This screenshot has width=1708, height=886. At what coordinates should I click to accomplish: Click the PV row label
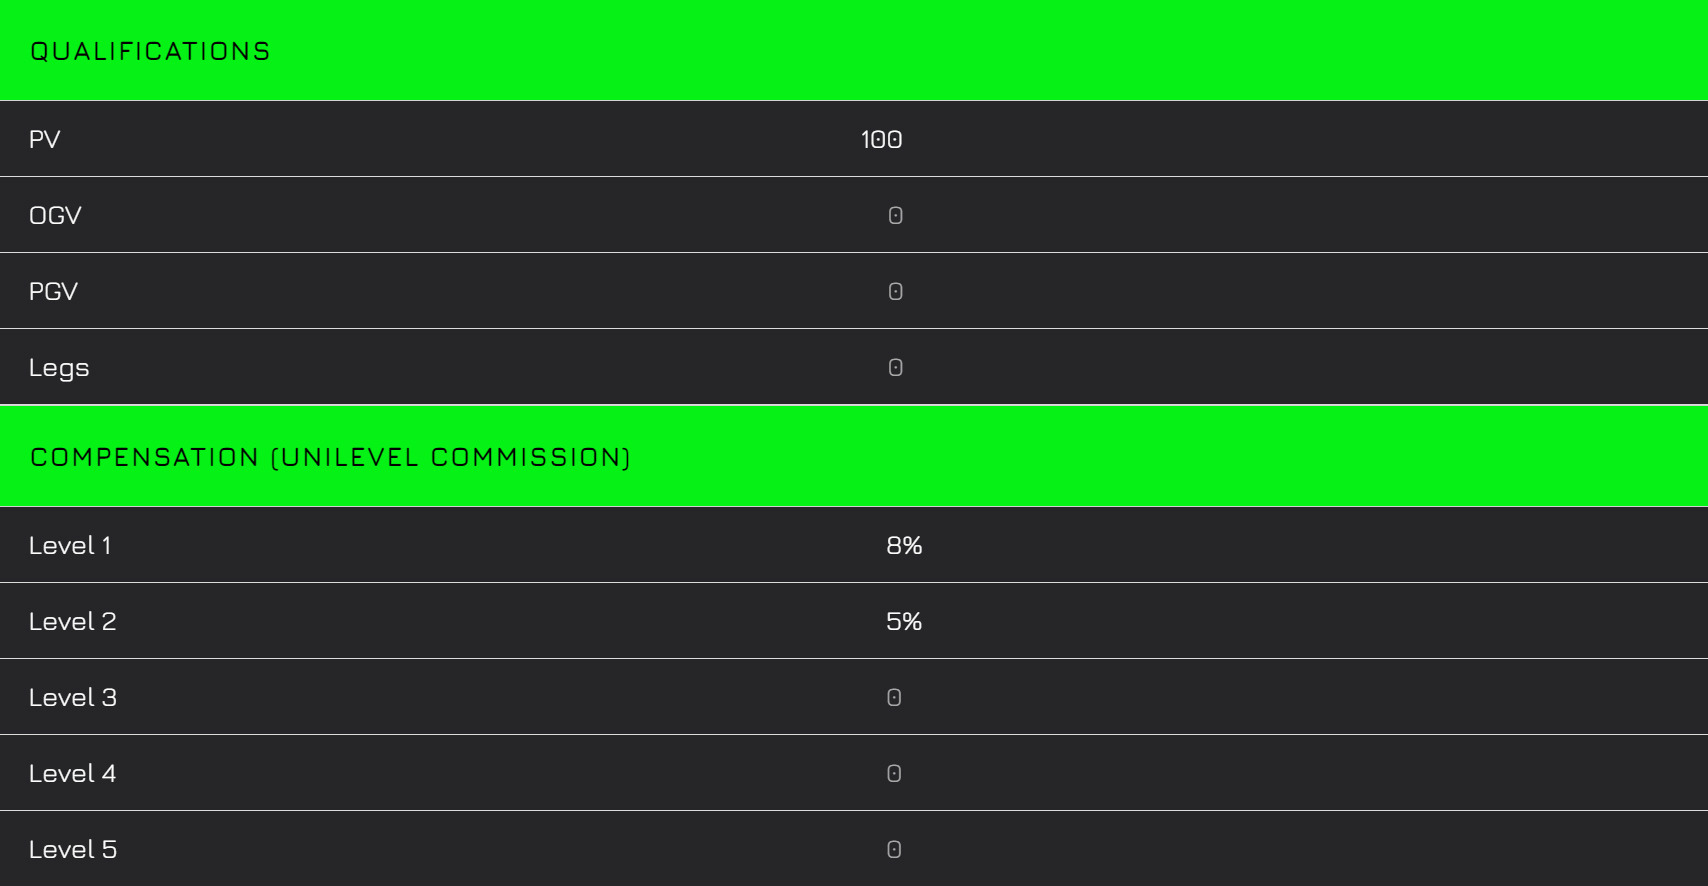click(45, 139)
